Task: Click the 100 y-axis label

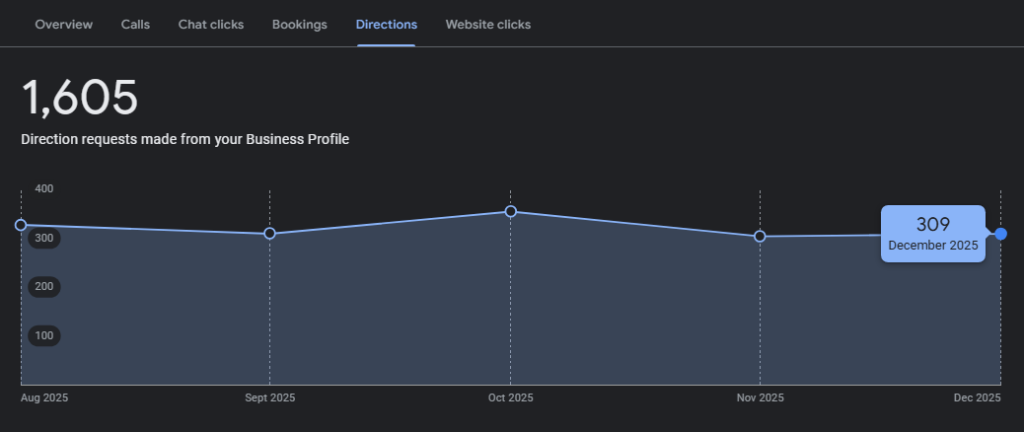Action: (44, 336)
